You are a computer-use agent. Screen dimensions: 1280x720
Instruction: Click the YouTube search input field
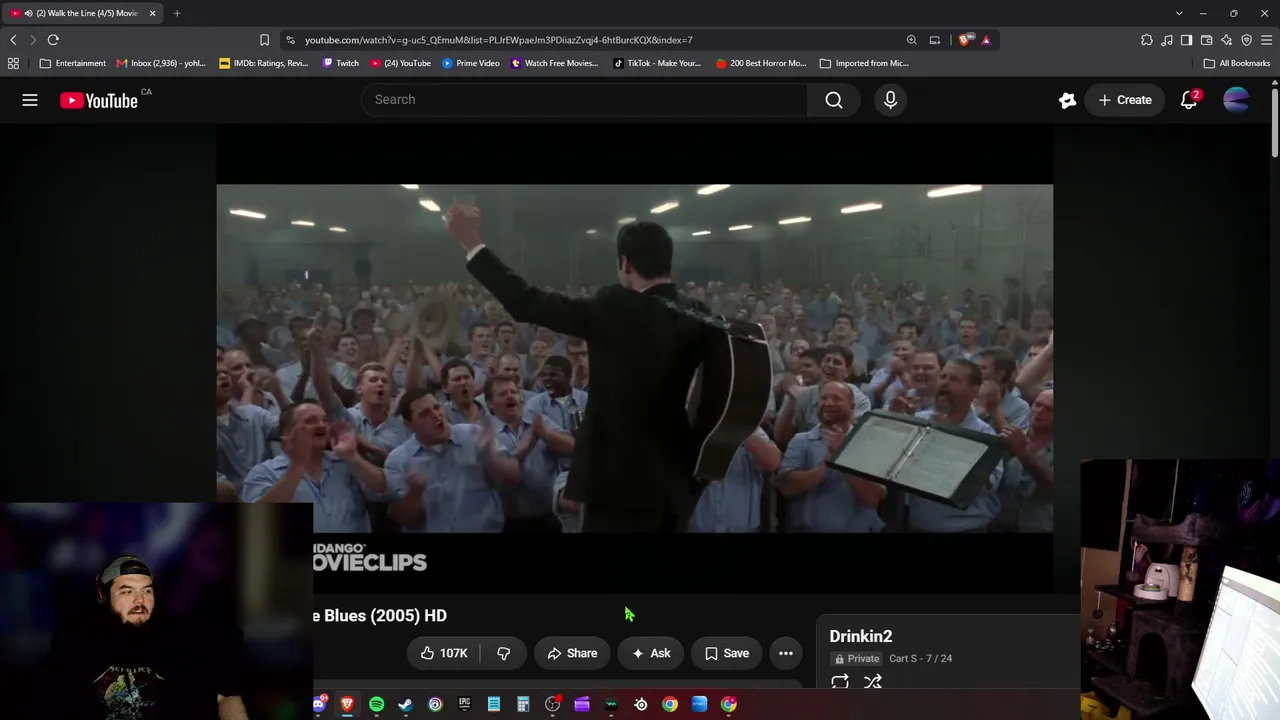585,100
